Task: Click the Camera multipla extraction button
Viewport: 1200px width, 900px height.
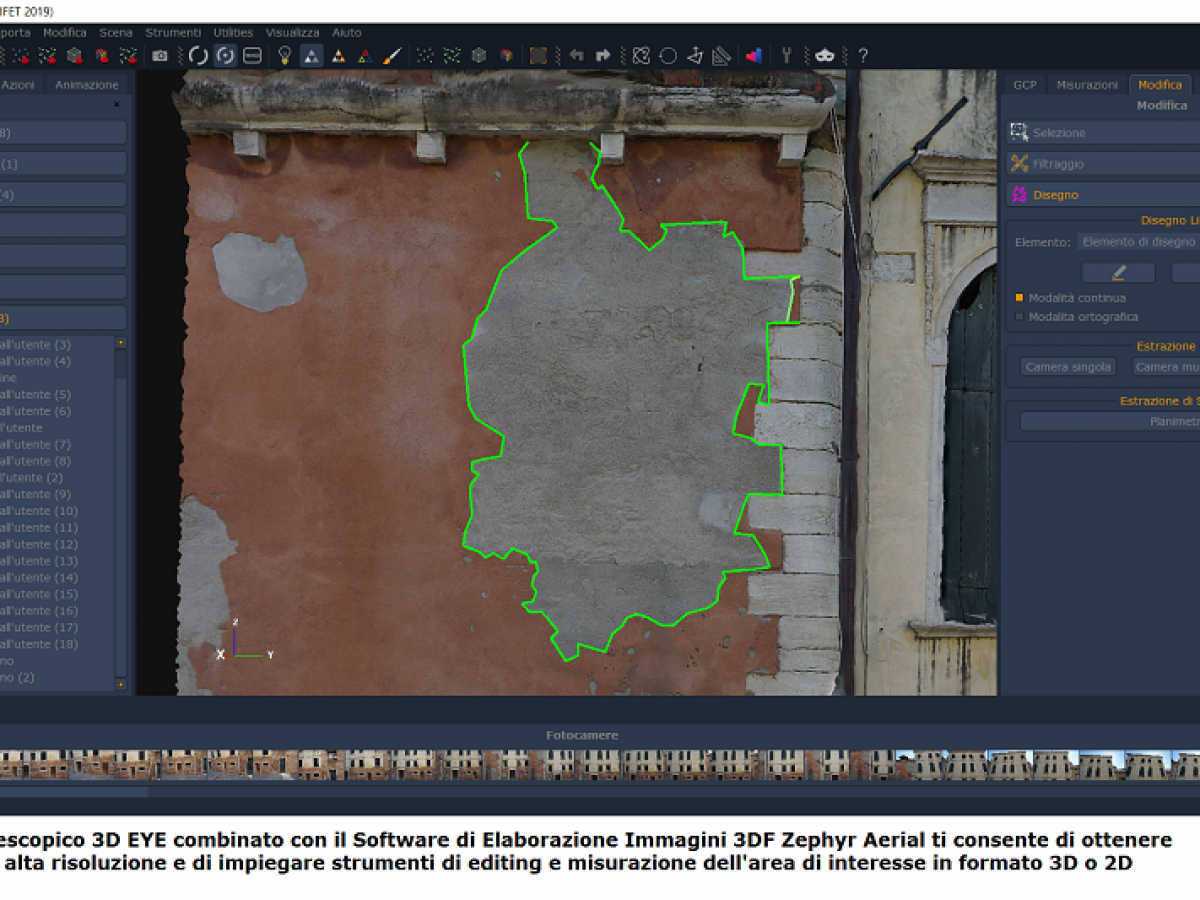Action: 1166,367
